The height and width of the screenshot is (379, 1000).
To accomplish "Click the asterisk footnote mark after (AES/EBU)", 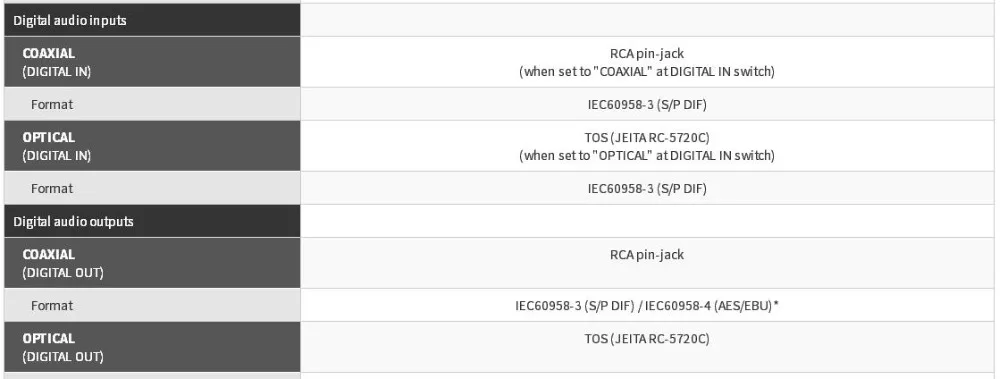I will (776, 305).
